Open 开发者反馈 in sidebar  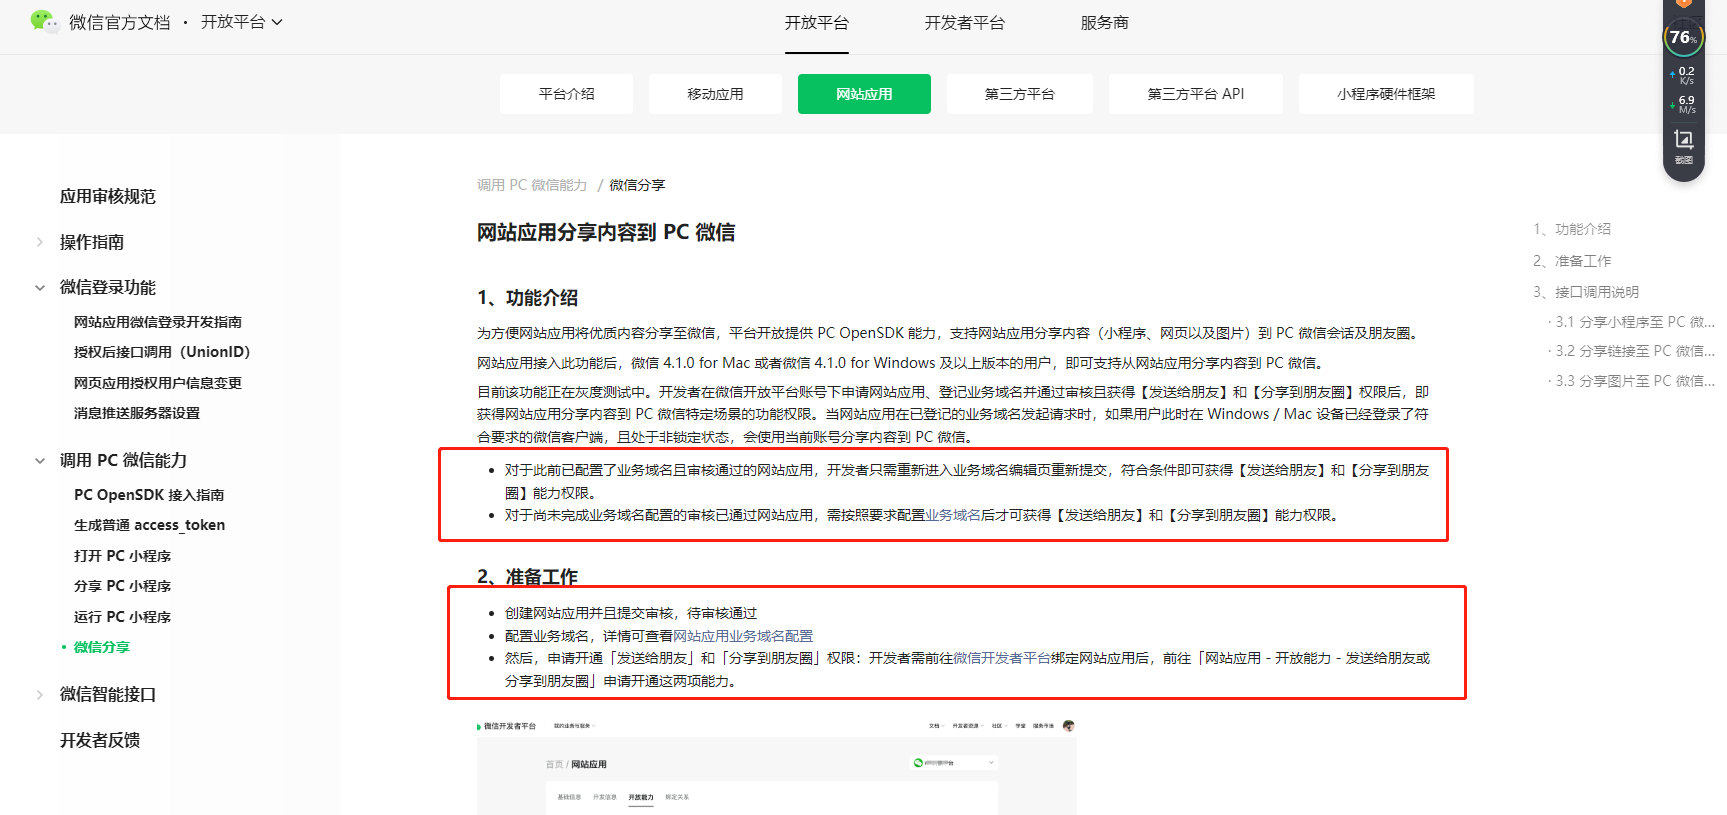pos(100,740)
